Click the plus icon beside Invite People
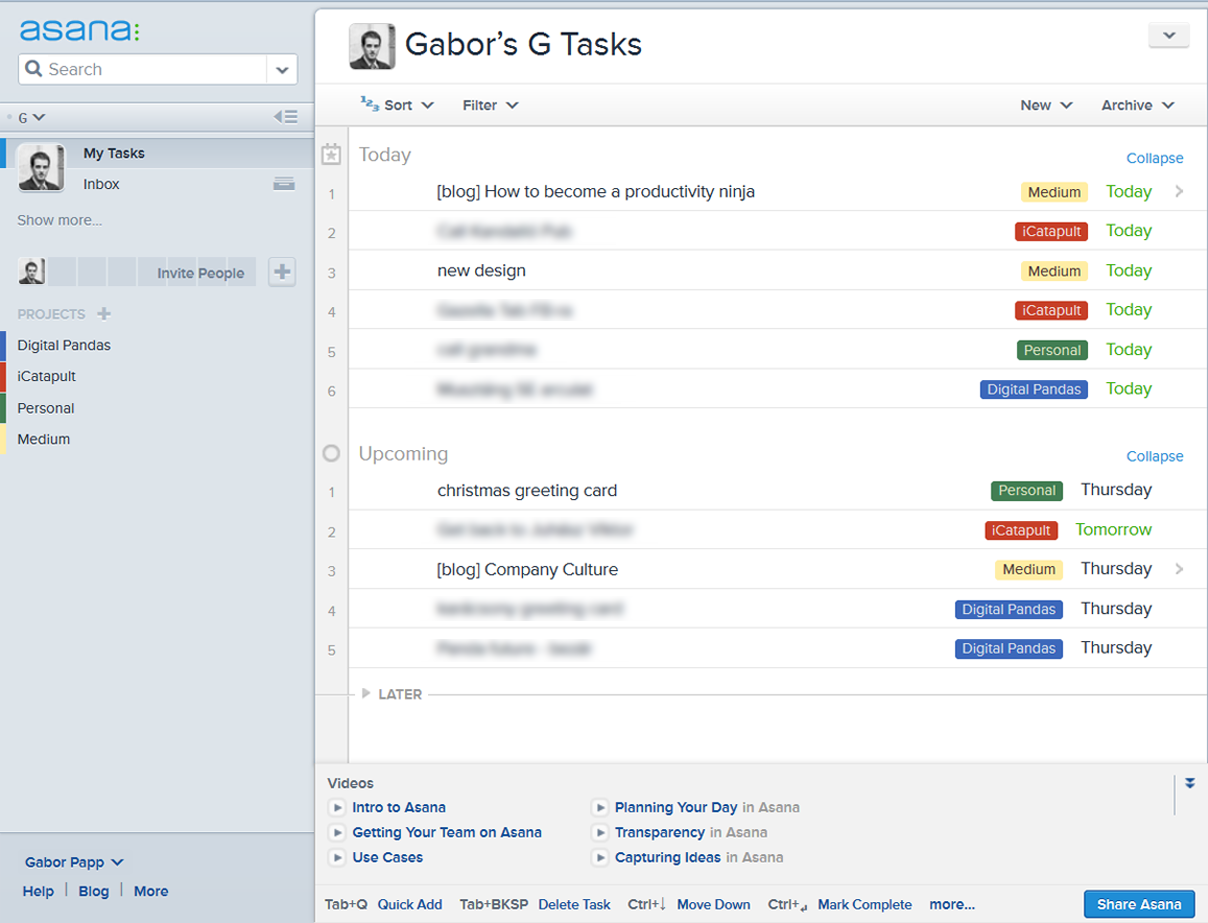This screenshot has height=923, width=1208. tap(282, 272)
